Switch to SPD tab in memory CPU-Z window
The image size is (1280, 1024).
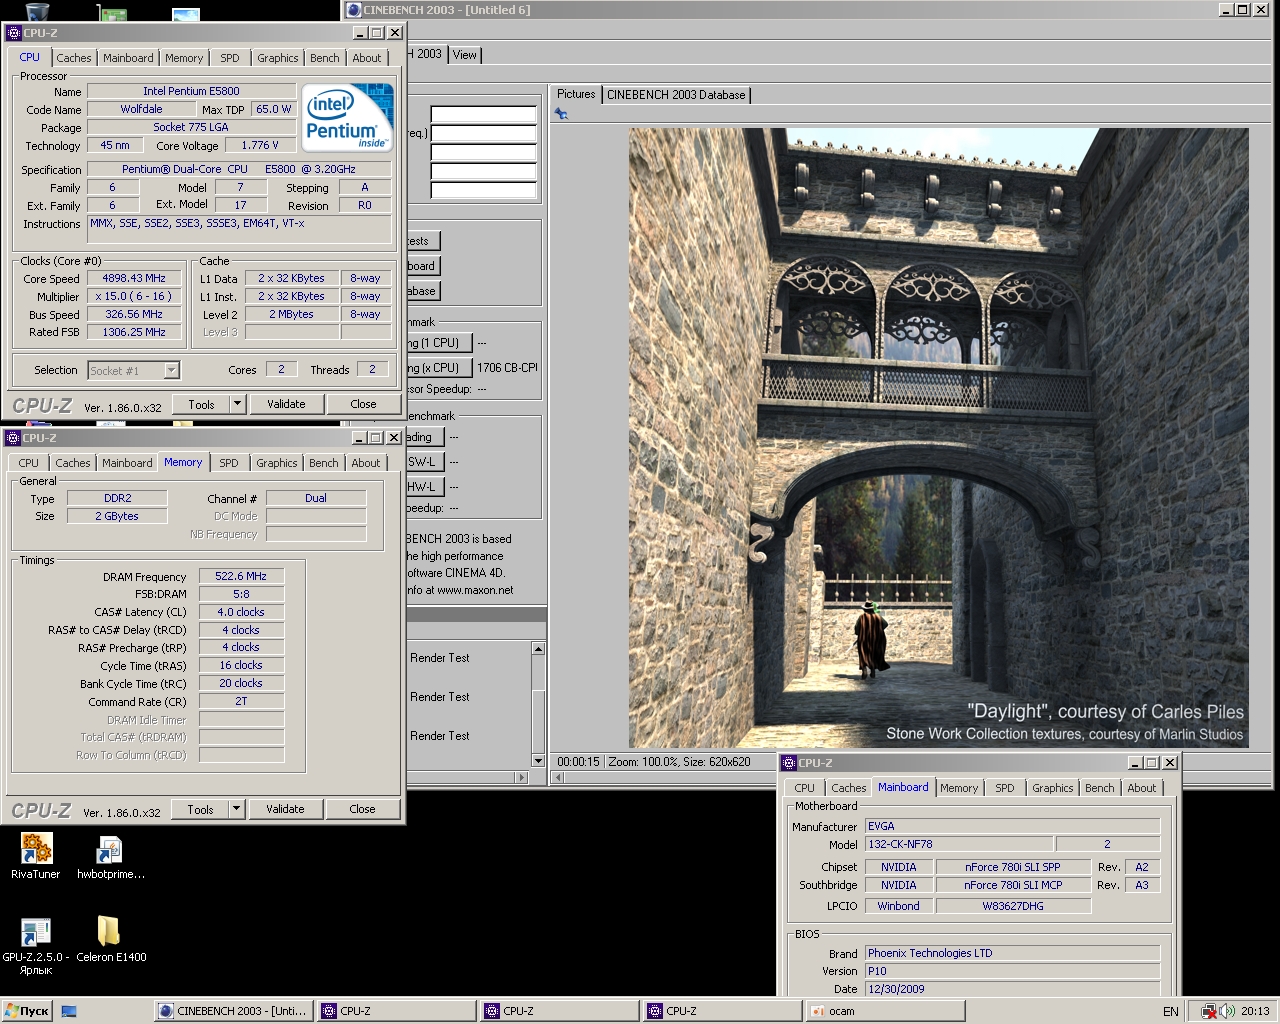229,463
